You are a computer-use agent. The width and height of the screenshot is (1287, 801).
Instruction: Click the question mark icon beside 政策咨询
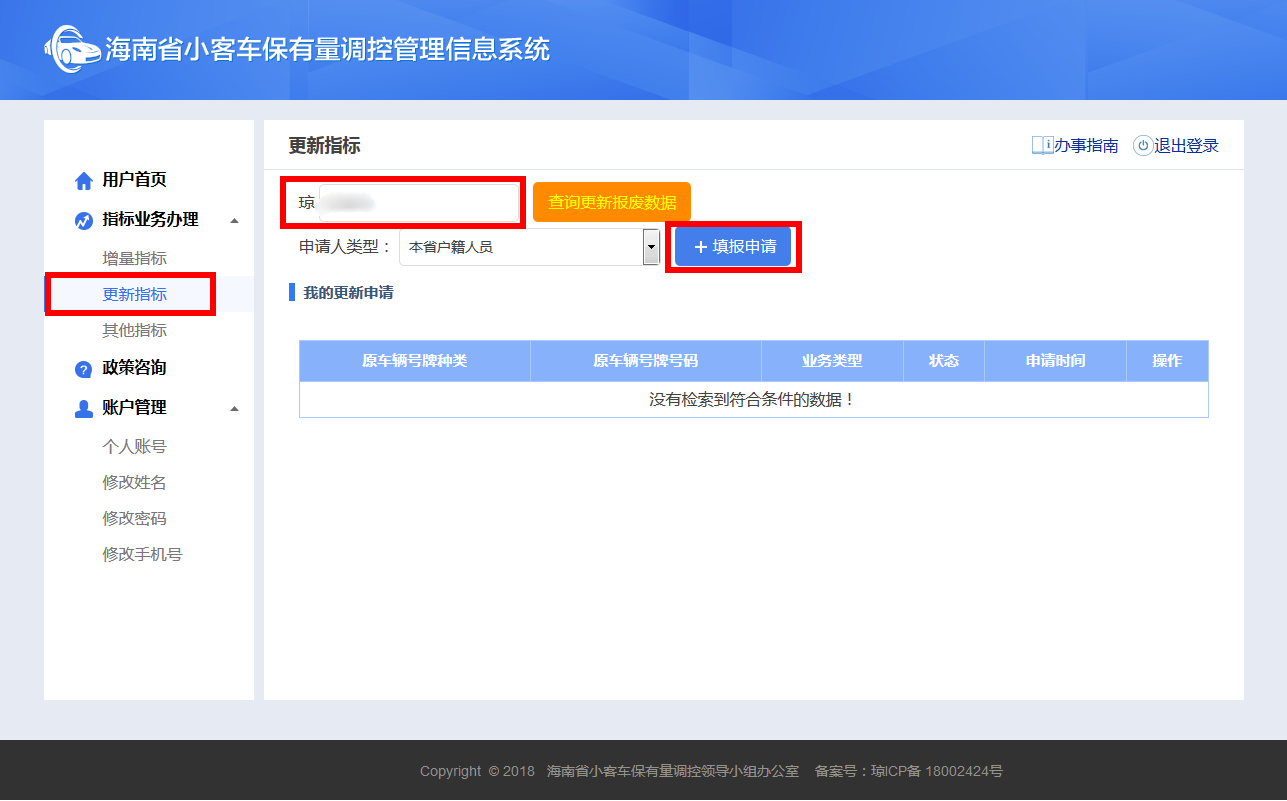pos(84,369)
